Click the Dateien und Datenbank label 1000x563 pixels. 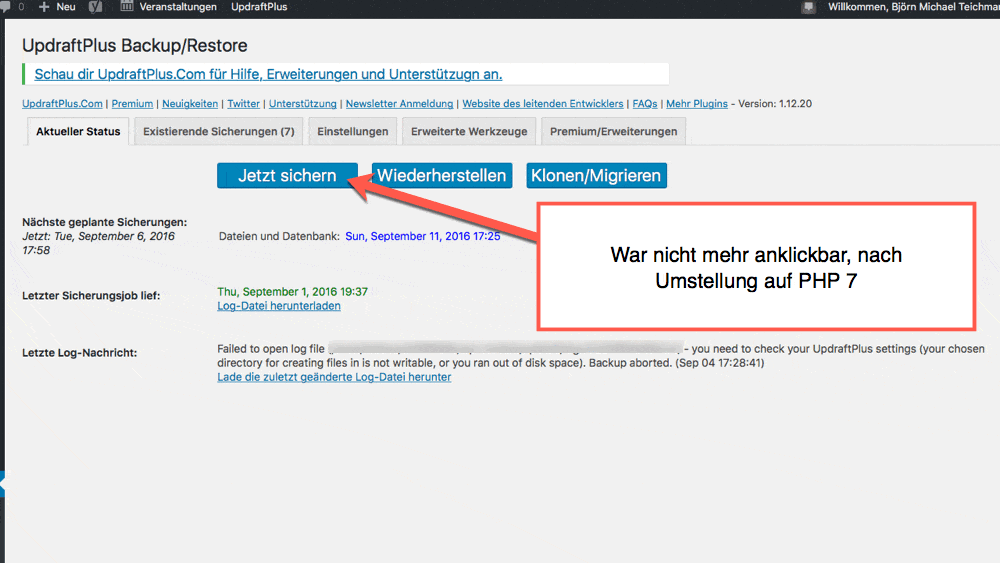(279, 236)
